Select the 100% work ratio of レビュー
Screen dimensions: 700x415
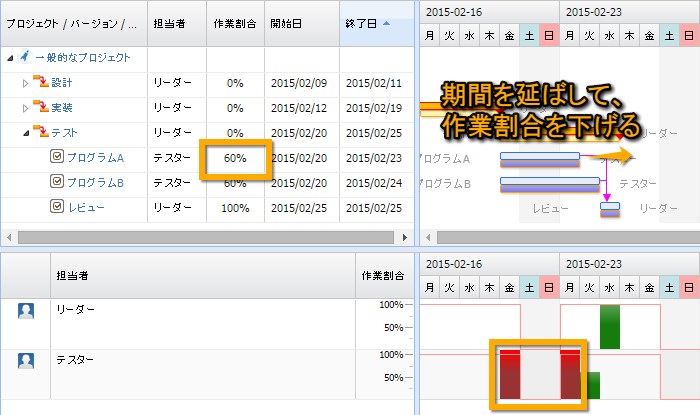[235, 208]
